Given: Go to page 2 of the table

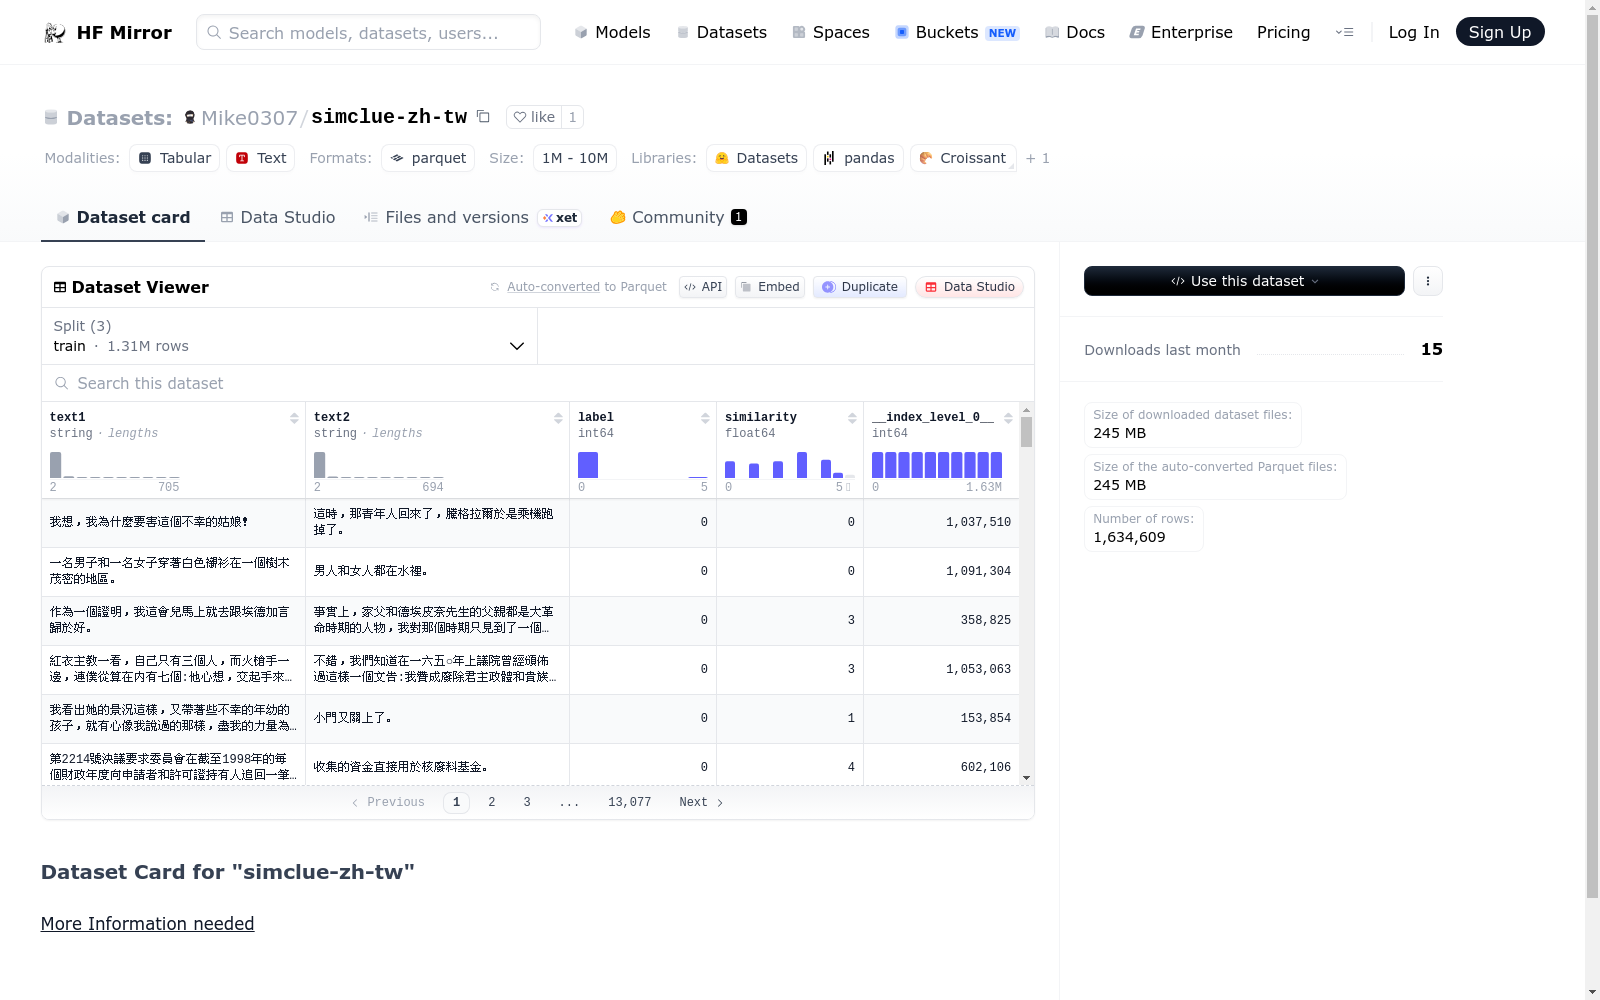Looking at the screenshot, I should pyautogui.click(x=492, y=802).
